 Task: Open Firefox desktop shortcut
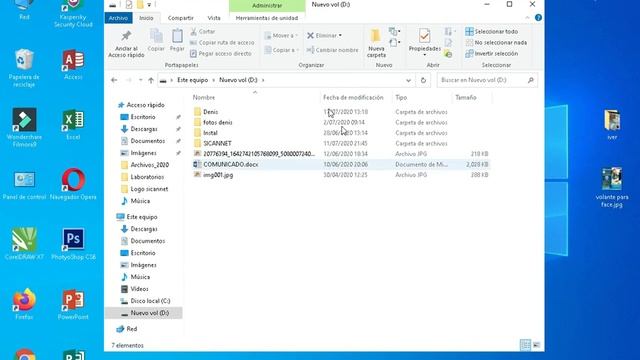[24, 304]
